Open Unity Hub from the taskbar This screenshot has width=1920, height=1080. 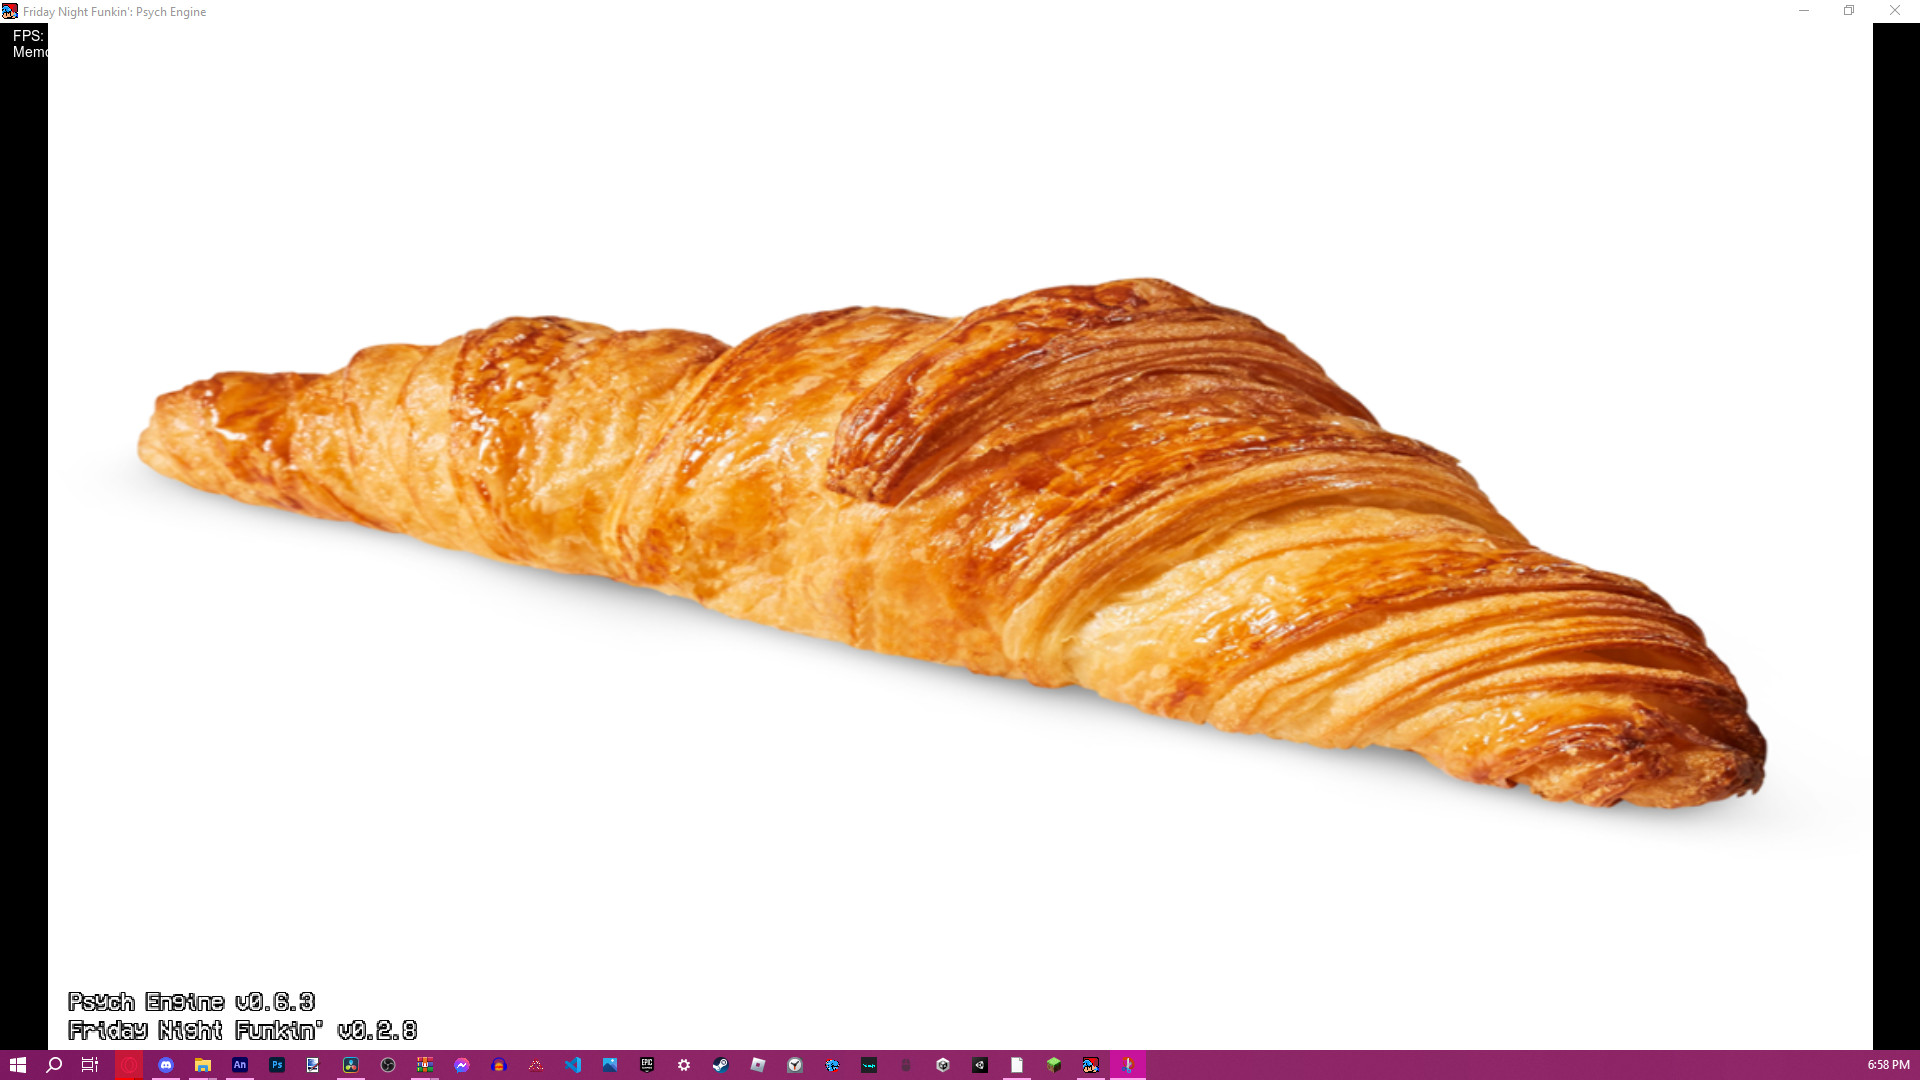pos(943,1065)
